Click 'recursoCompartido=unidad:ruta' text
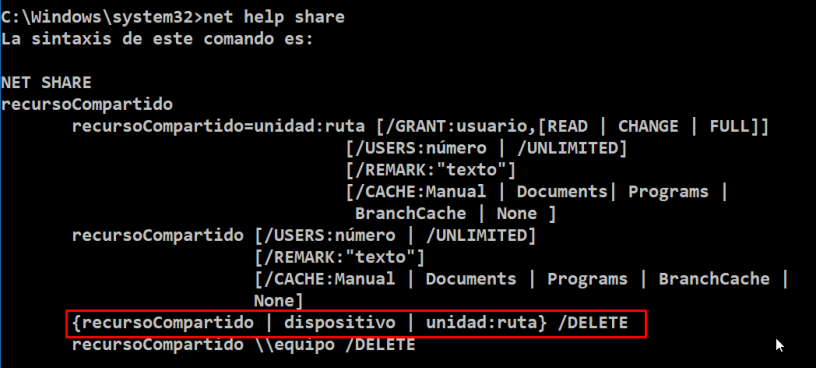Image resolution: width=816 pixels, height=368 pixels. tap(218, 126)
